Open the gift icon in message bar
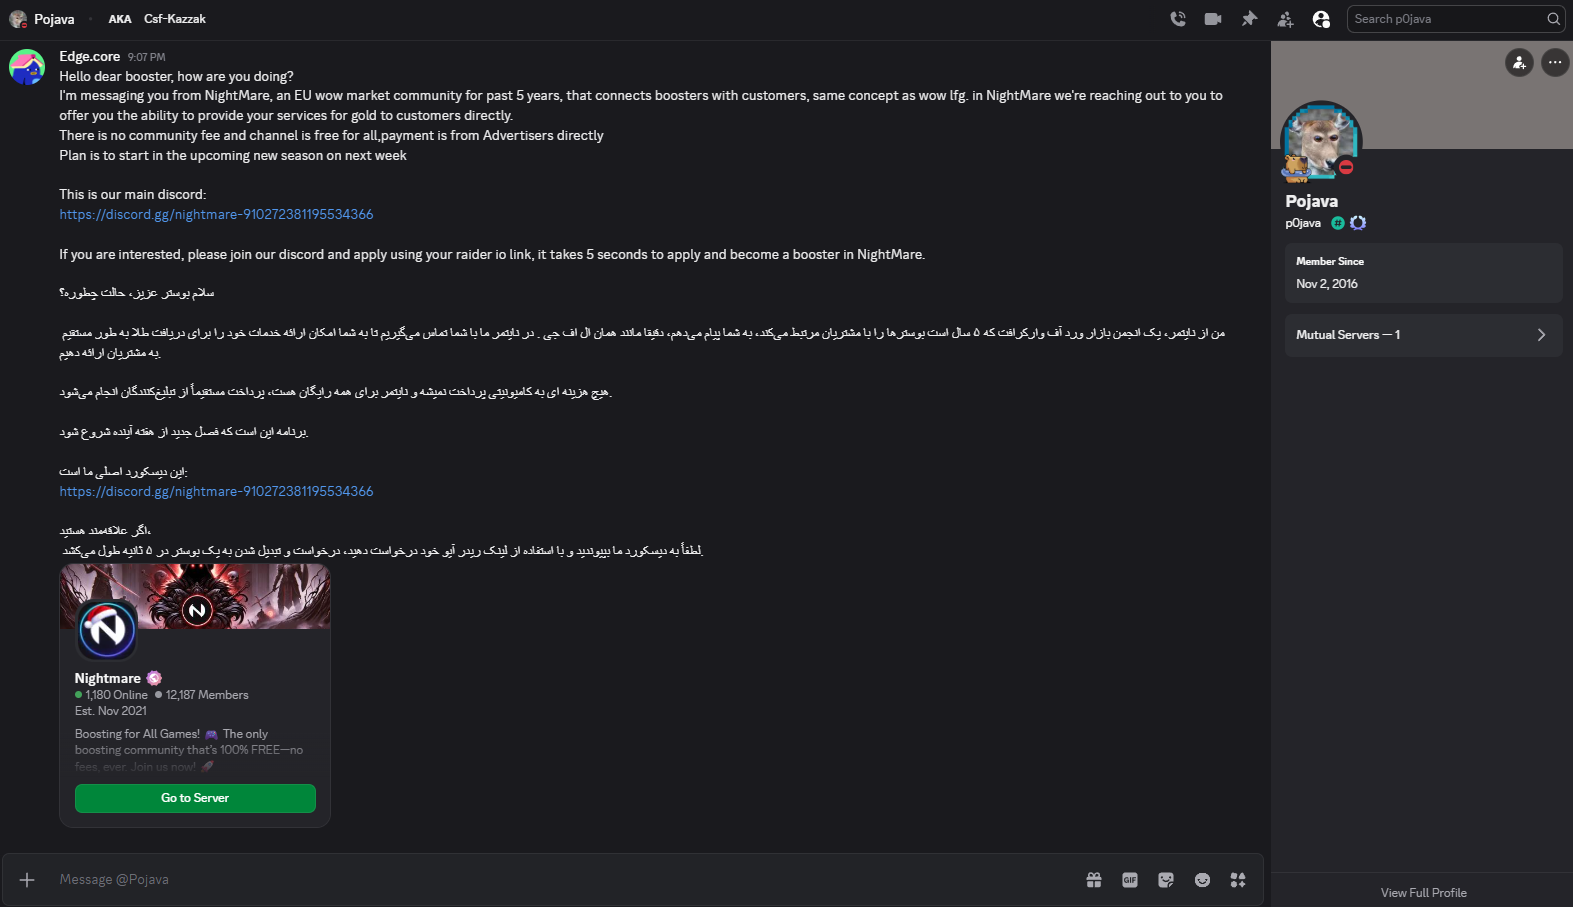The image size is (1573, 907). point(1094,880)
